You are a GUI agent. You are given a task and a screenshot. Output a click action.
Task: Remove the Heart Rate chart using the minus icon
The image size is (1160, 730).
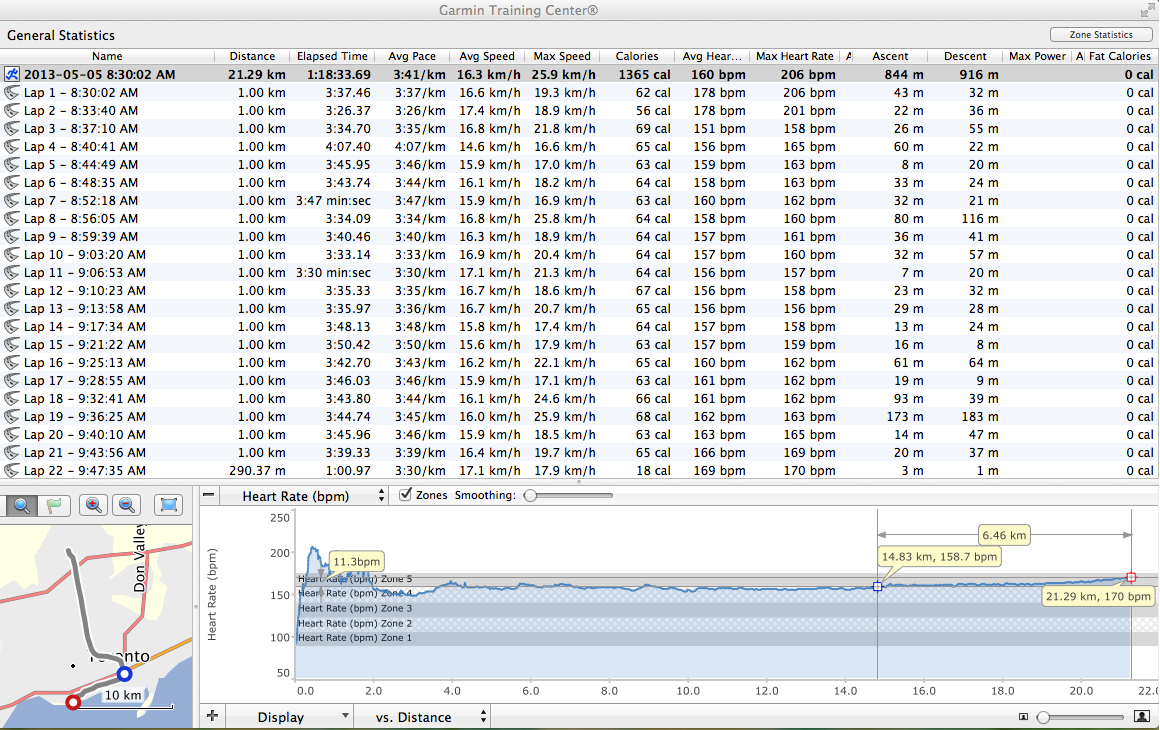[209, 494]
